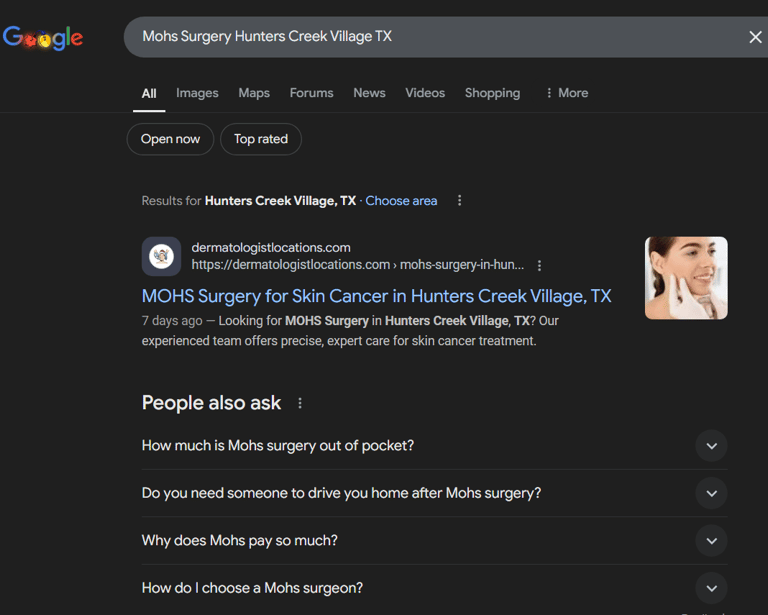Apply the Top rated filter chip
This screenshot has height=615, width=768.
pos(261,139)
